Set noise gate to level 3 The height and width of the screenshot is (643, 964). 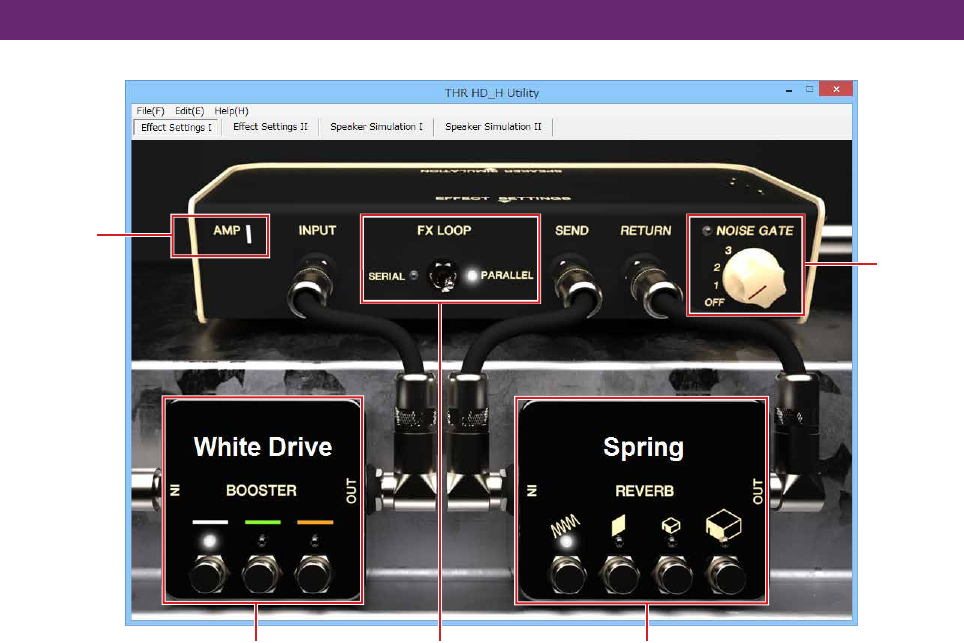click(728, 250)
